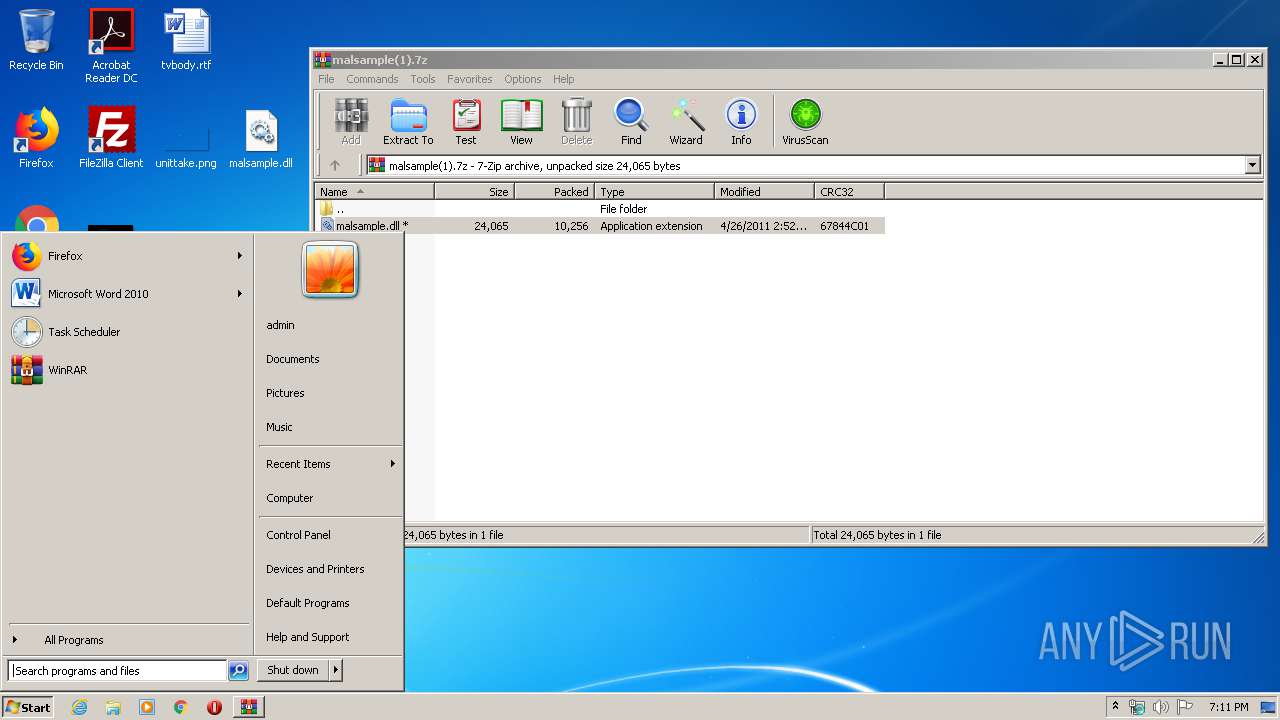Expand Recent Items submenu
1280x720 pixels.
pyautogui.click(x=393, y=464)
